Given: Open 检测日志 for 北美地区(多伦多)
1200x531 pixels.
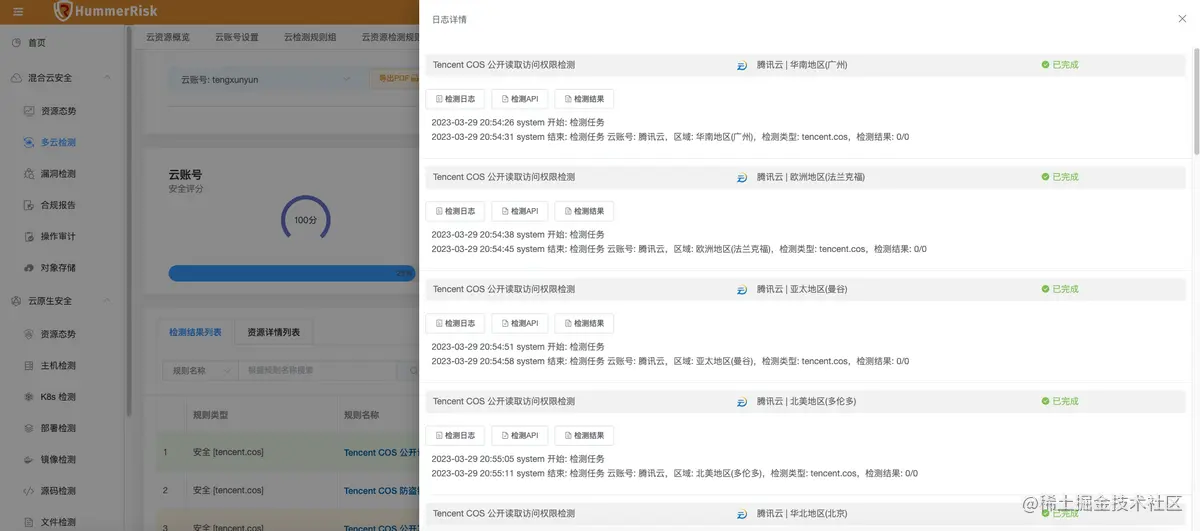Looking at the screenshot, I should [455, 435].
